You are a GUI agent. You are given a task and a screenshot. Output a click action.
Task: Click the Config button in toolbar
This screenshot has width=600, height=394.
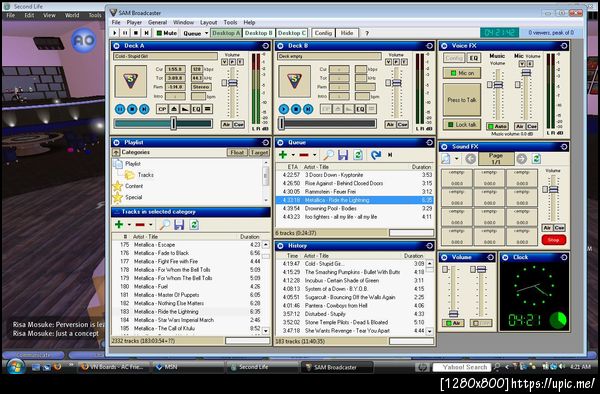coord(323,33)
